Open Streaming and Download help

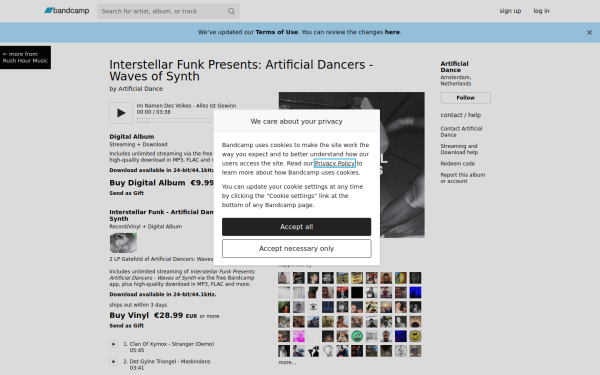(x=459, y=149)
